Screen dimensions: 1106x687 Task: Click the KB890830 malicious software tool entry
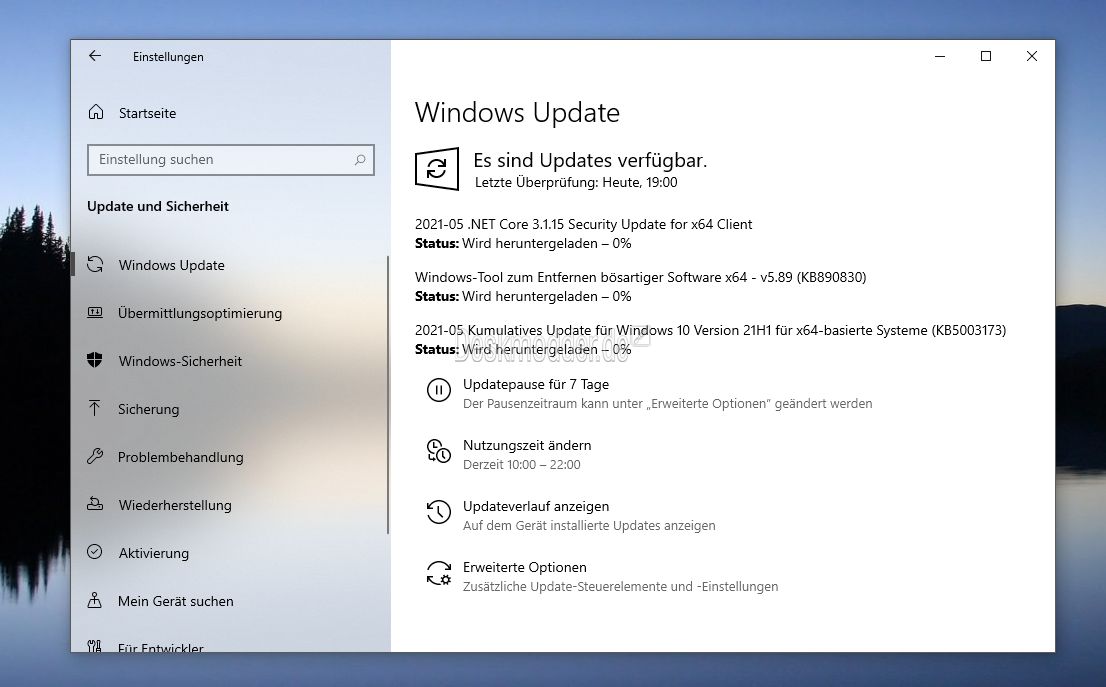[x=640, y=277]
